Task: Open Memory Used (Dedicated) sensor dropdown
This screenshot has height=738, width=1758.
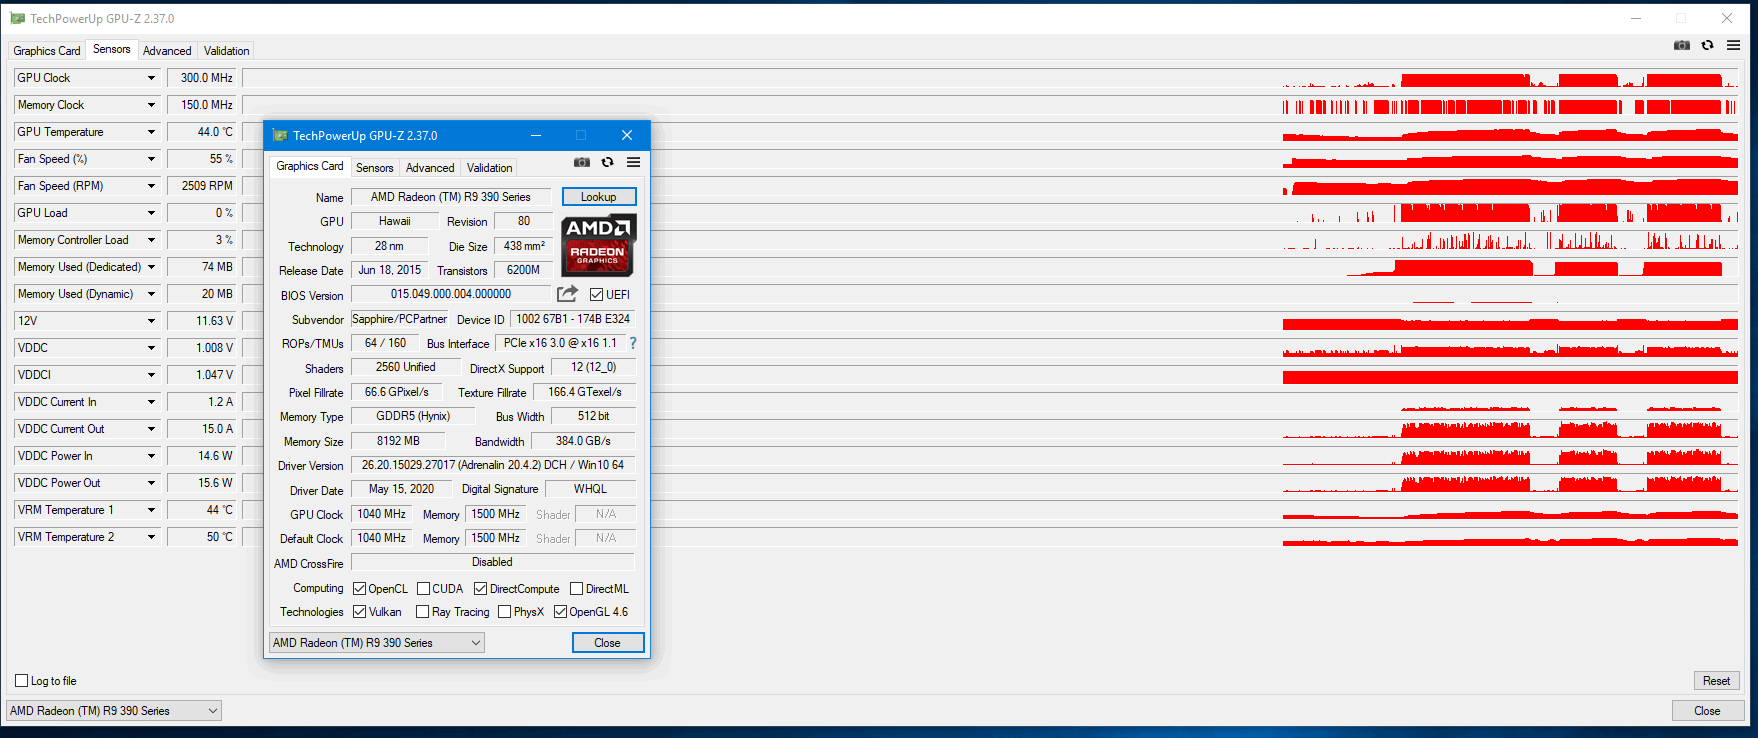Action: coord(152,267)
